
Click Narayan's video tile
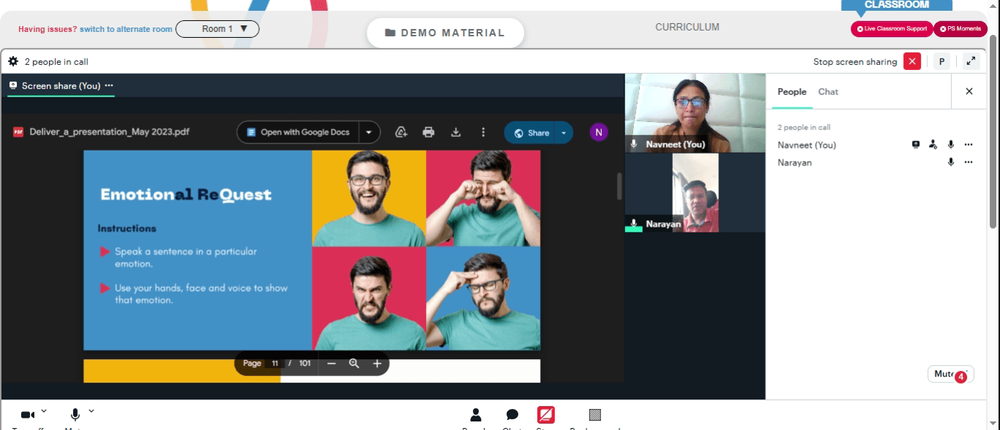tap(695, 193)
